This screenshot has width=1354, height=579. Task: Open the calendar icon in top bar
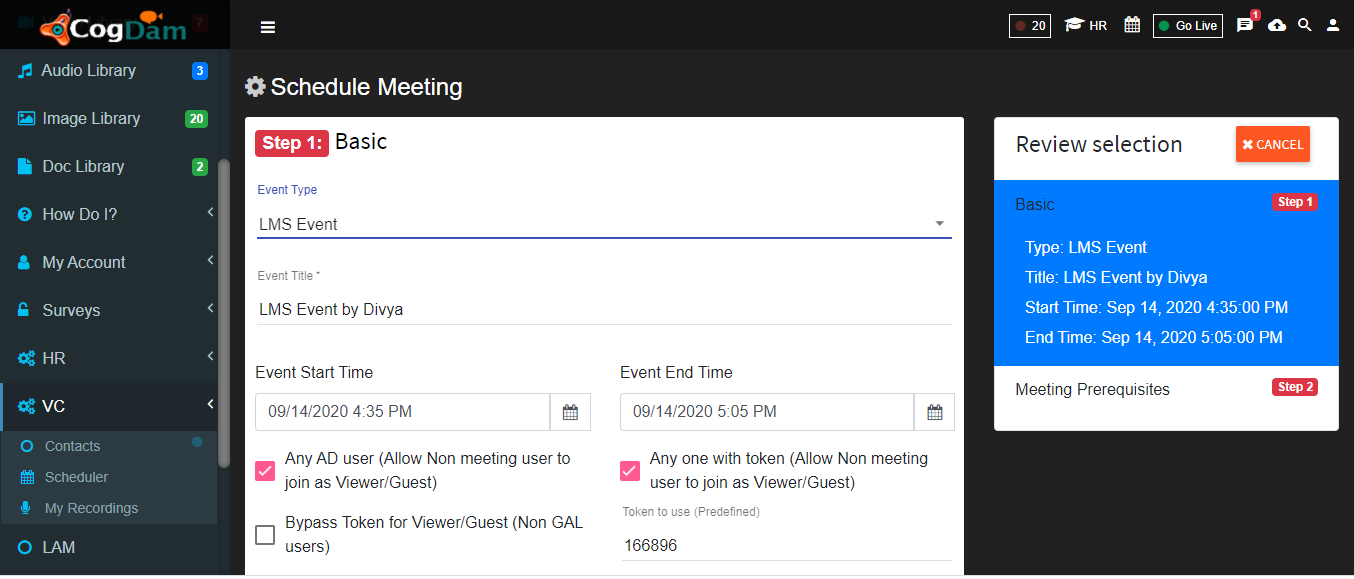(1132, 25)
